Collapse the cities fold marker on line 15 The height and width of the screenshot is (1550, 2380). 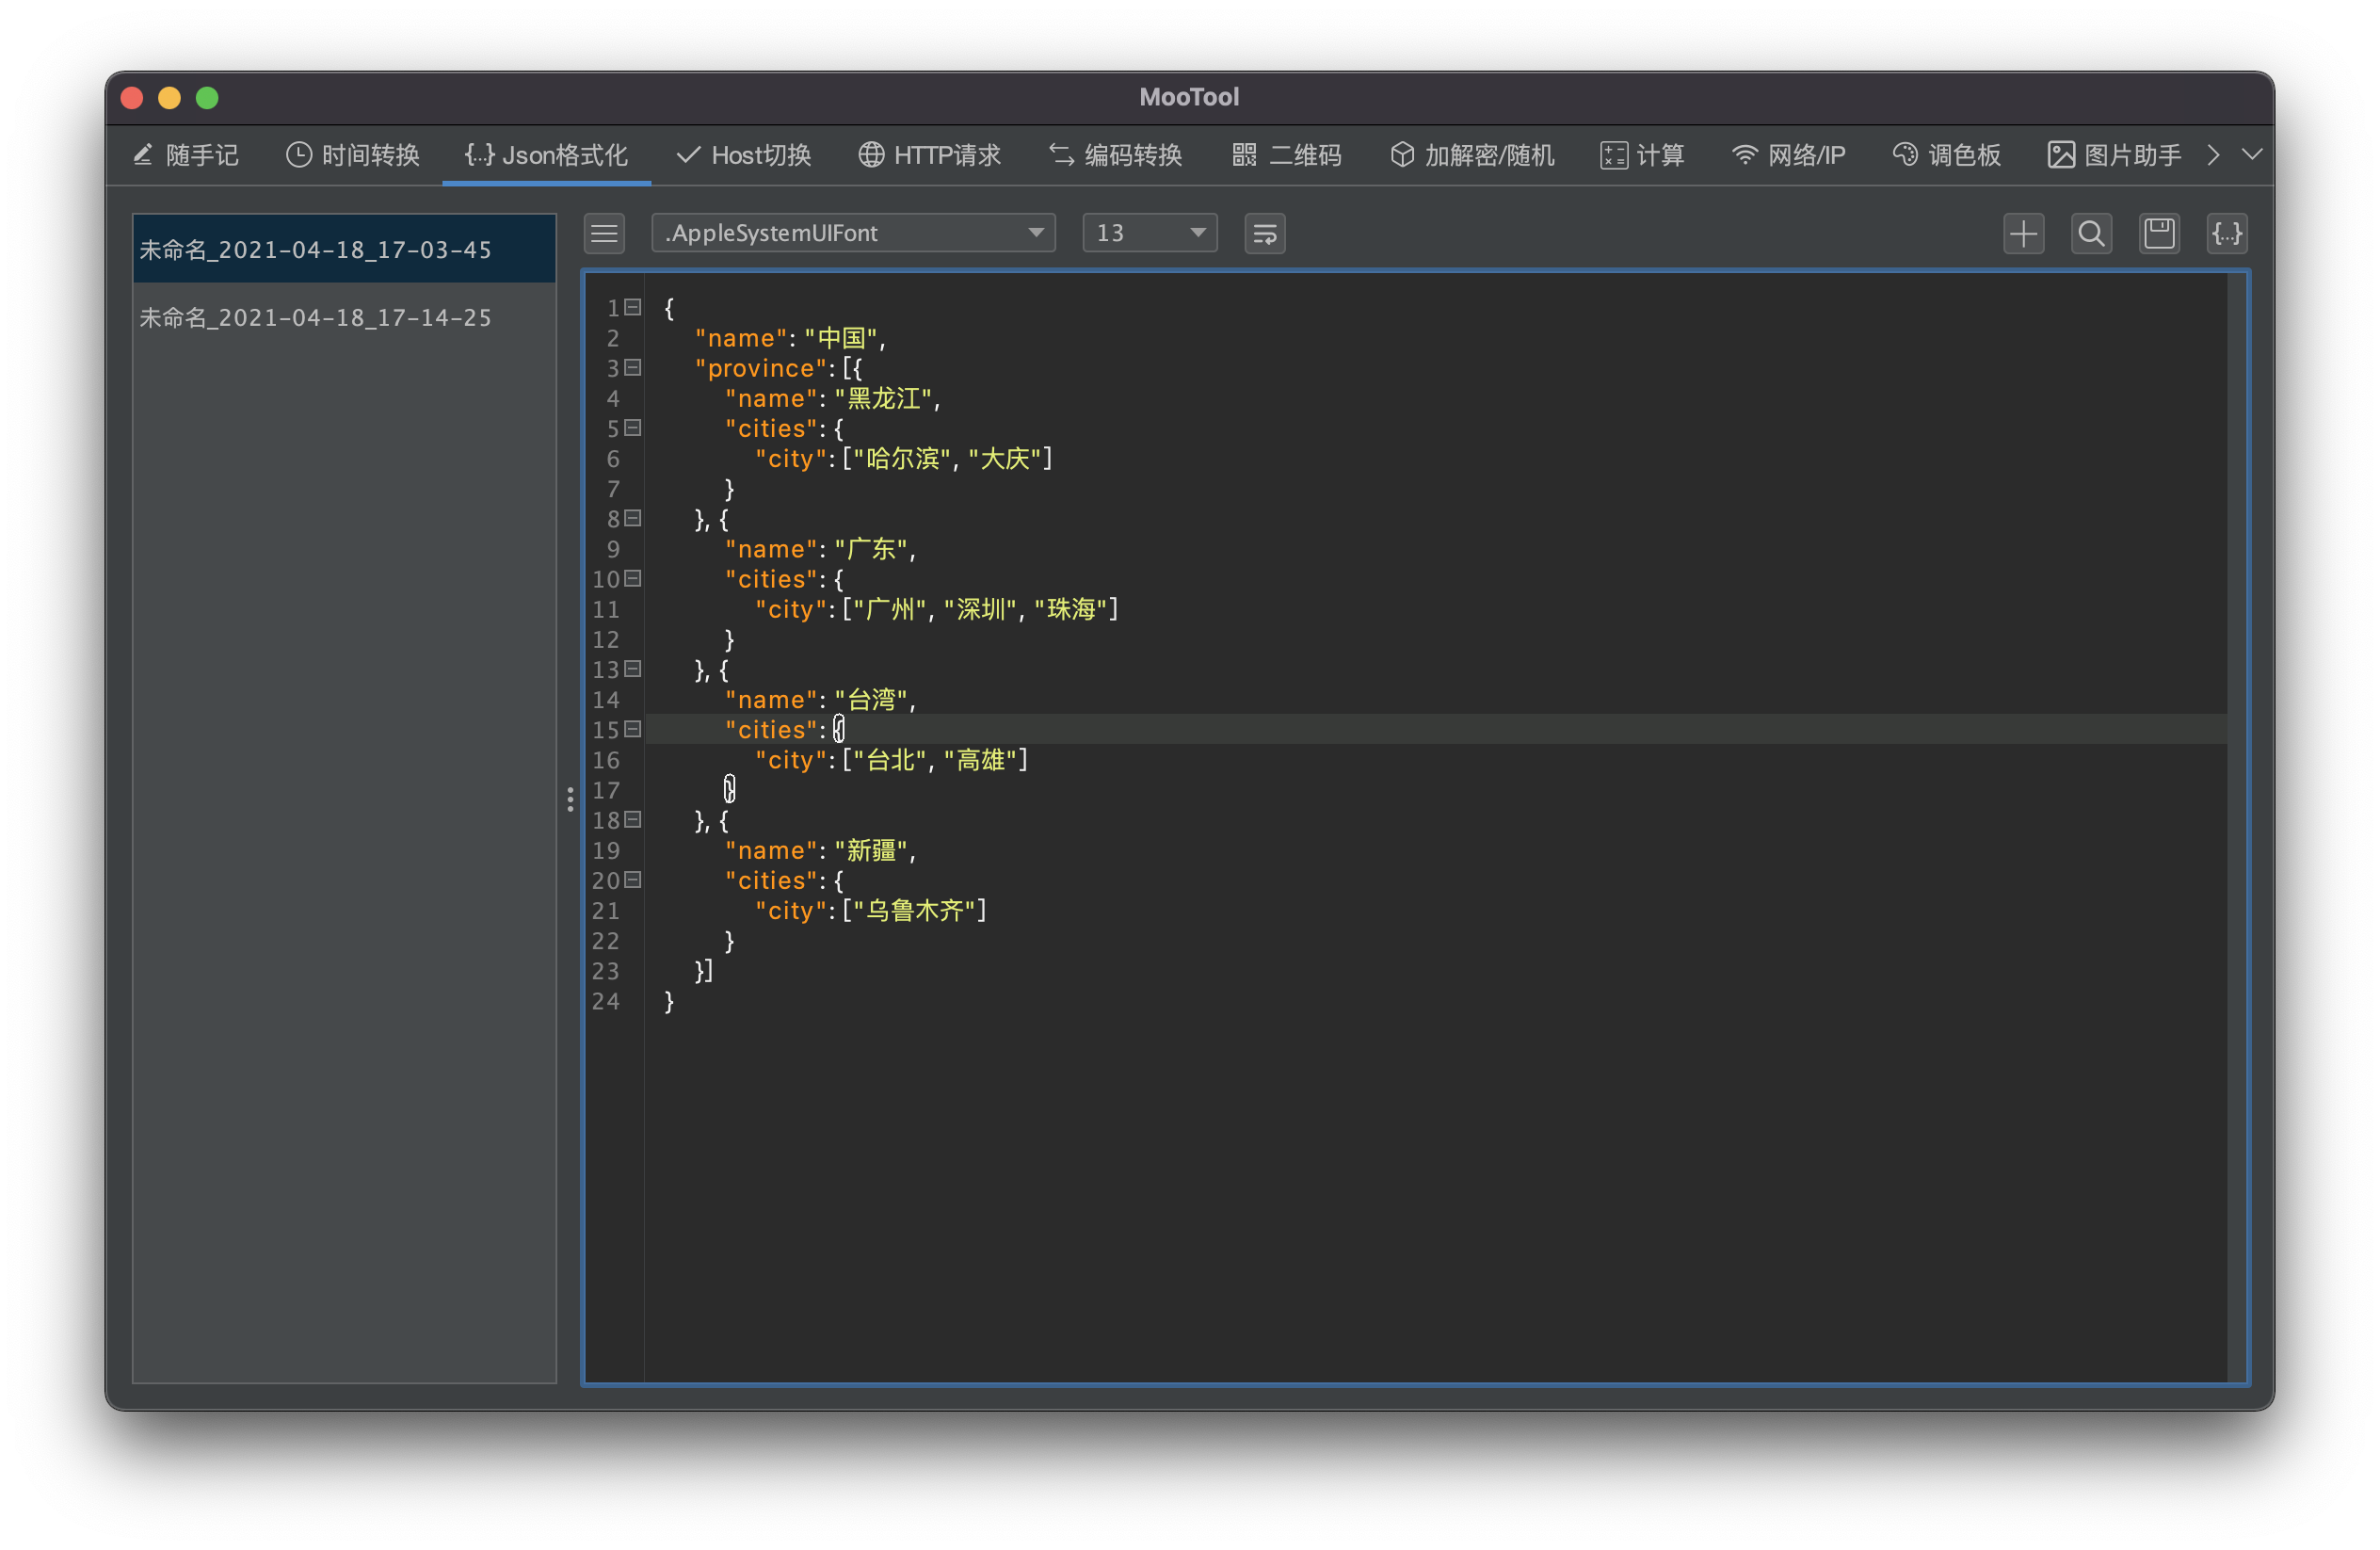point(633,730)
